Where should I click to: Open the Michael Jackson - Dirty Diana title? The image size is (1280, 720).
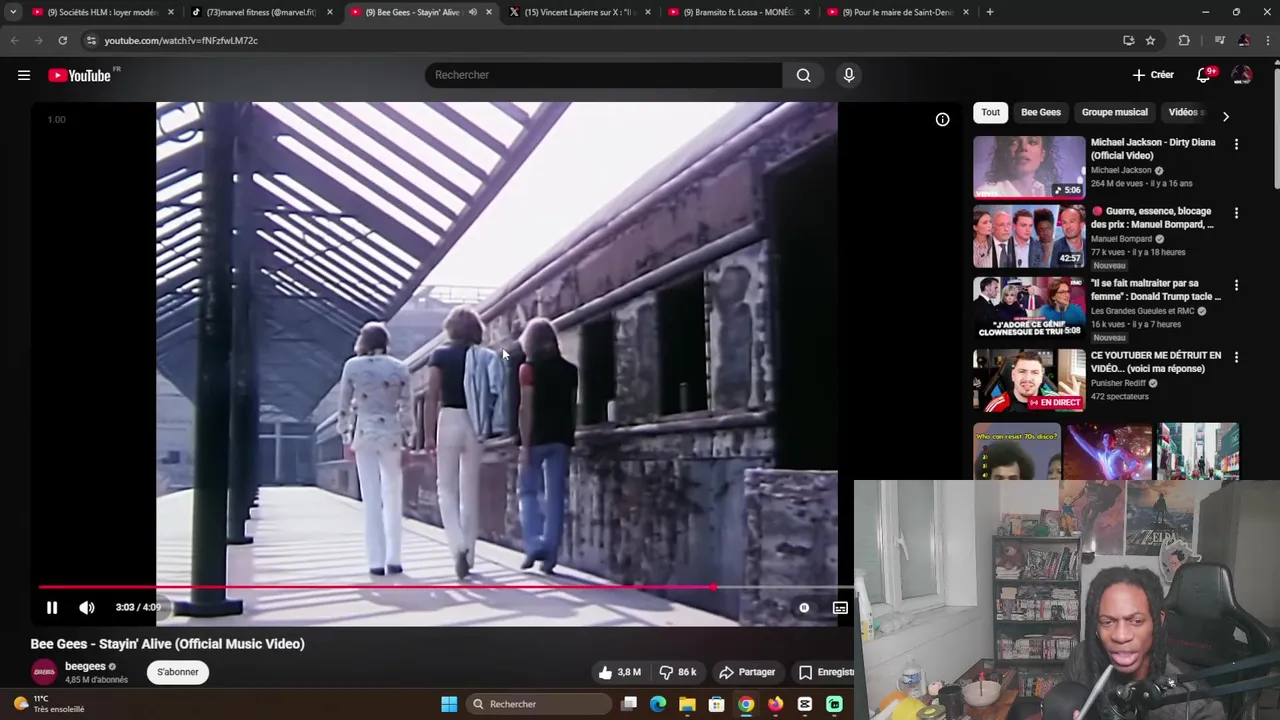point(1153,149)
